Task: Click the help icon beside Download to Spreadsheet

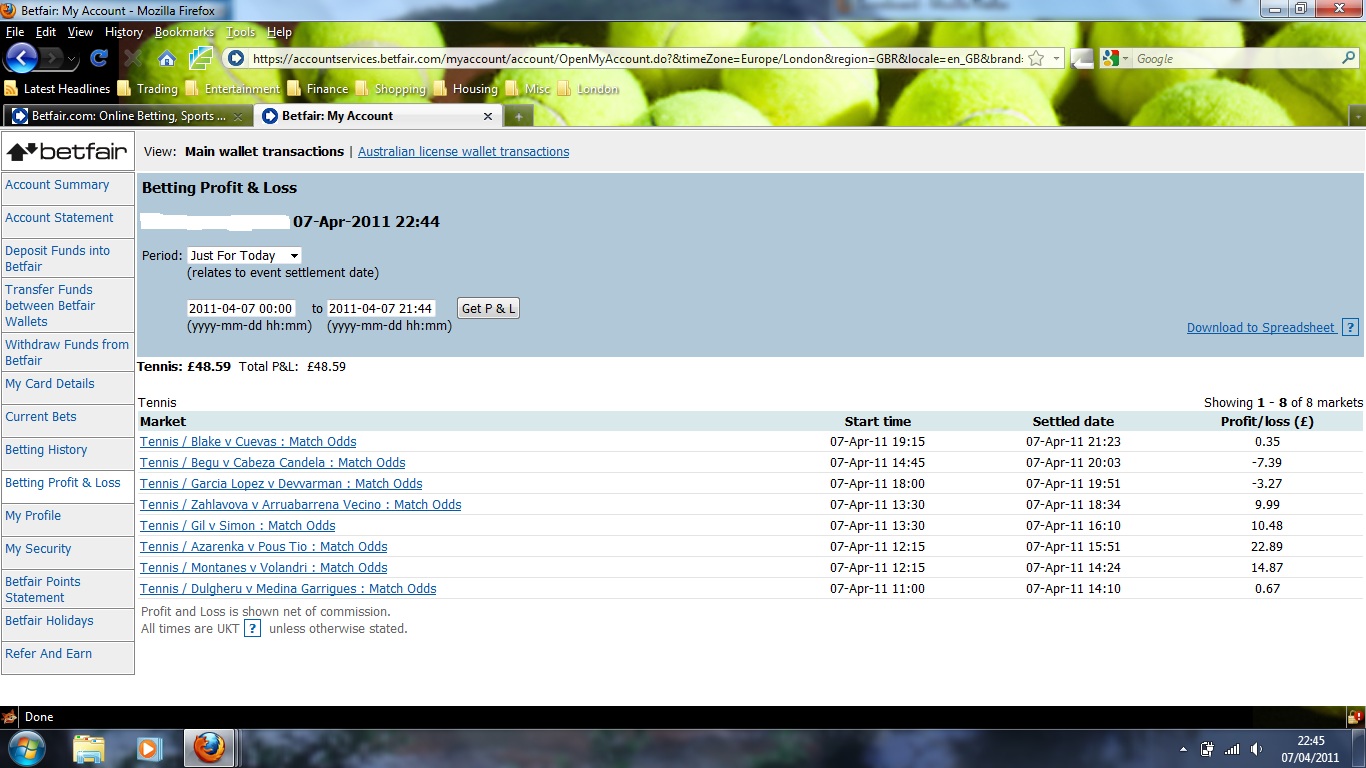Action: tap(1350, 327)
